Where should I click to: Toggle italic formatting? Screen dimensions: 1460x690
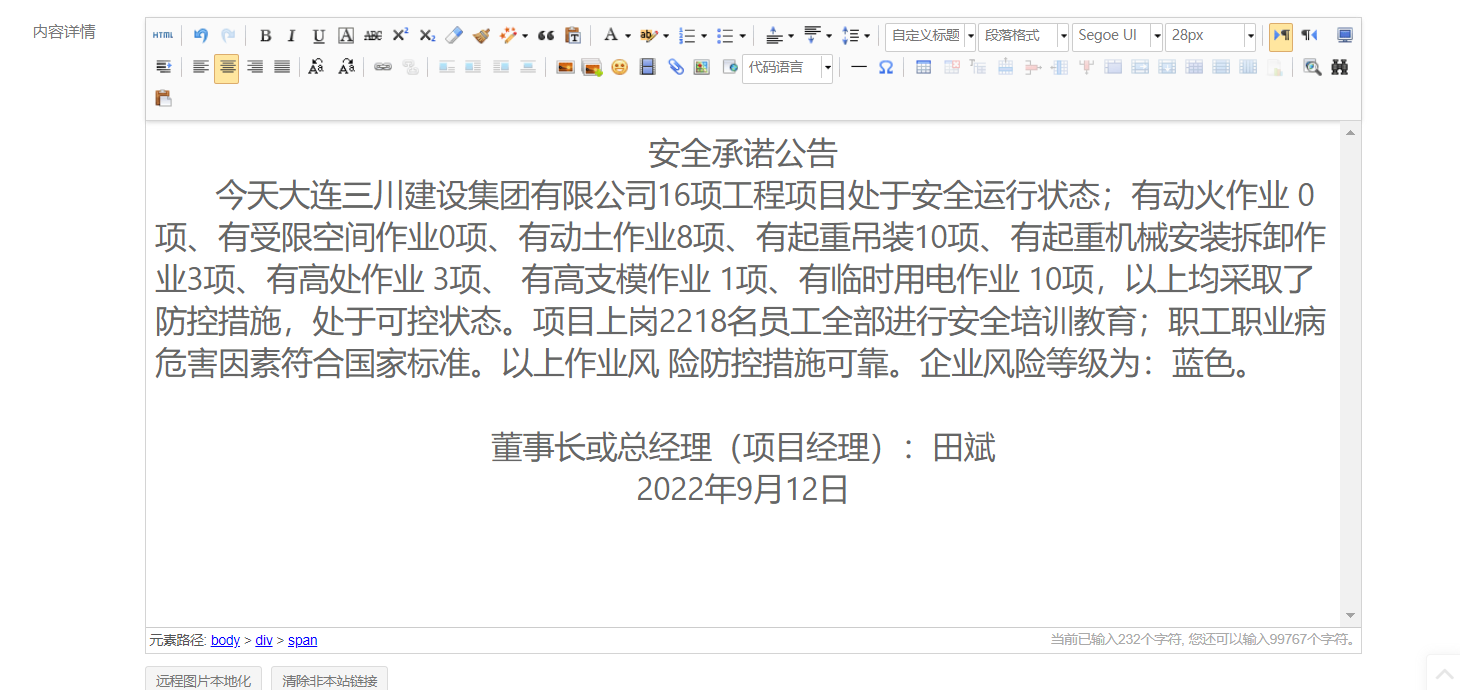point(292,35)
